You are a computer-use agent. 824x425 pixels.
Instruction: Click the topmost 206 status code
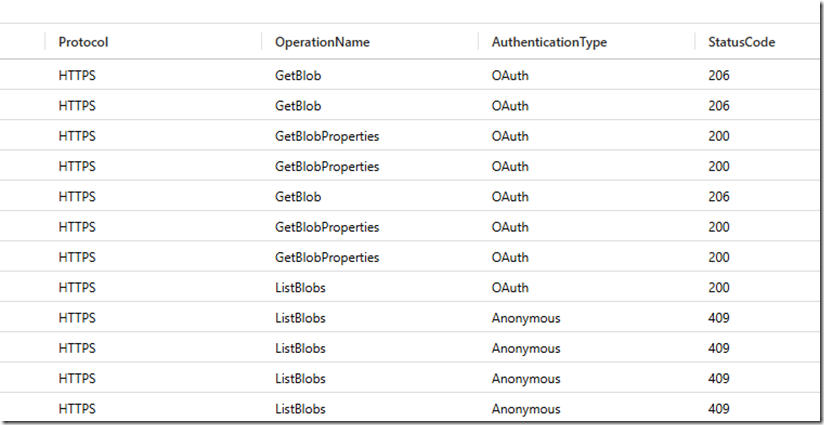pyautogui.click(x=718, y=75)
